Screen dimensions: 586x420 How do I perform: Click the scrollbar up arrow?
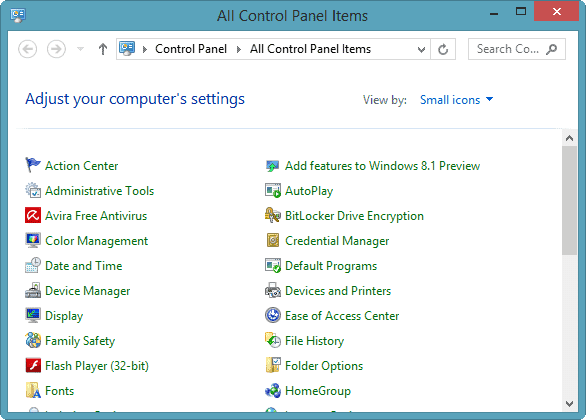coord(569,138)
